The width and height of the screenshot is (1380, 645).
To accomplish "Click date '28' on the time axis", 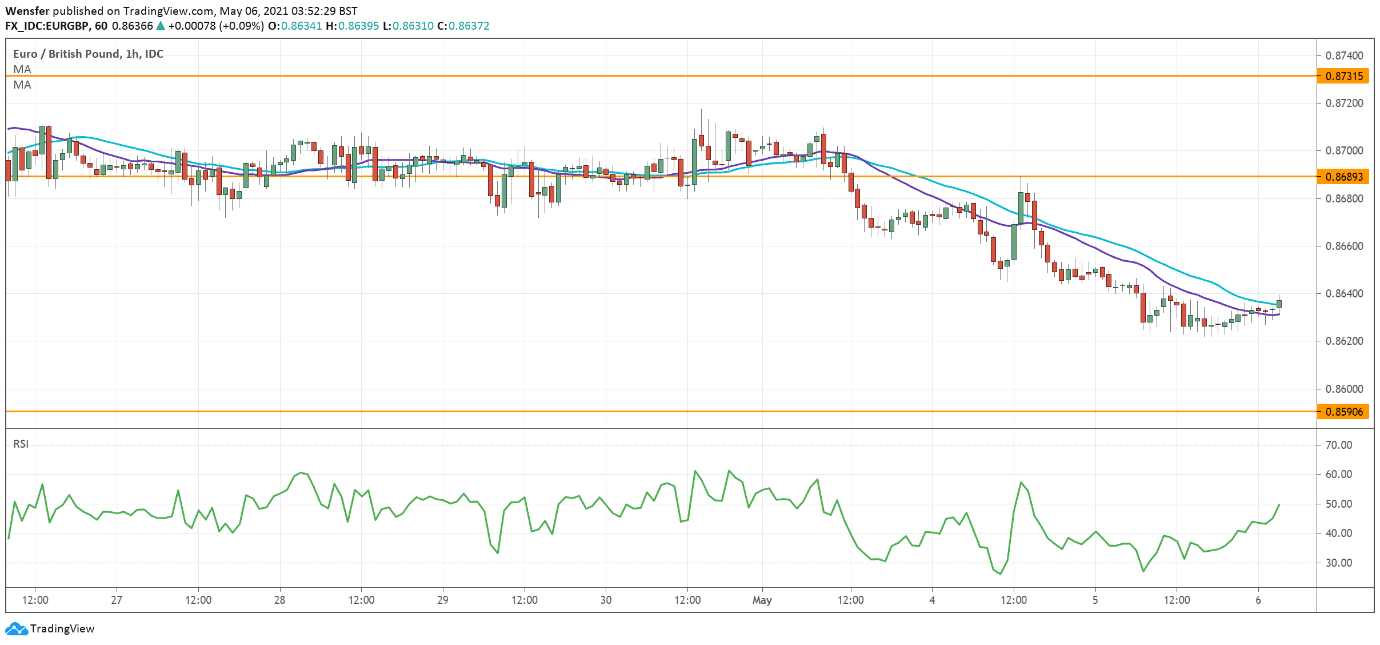I will (280, 600).
